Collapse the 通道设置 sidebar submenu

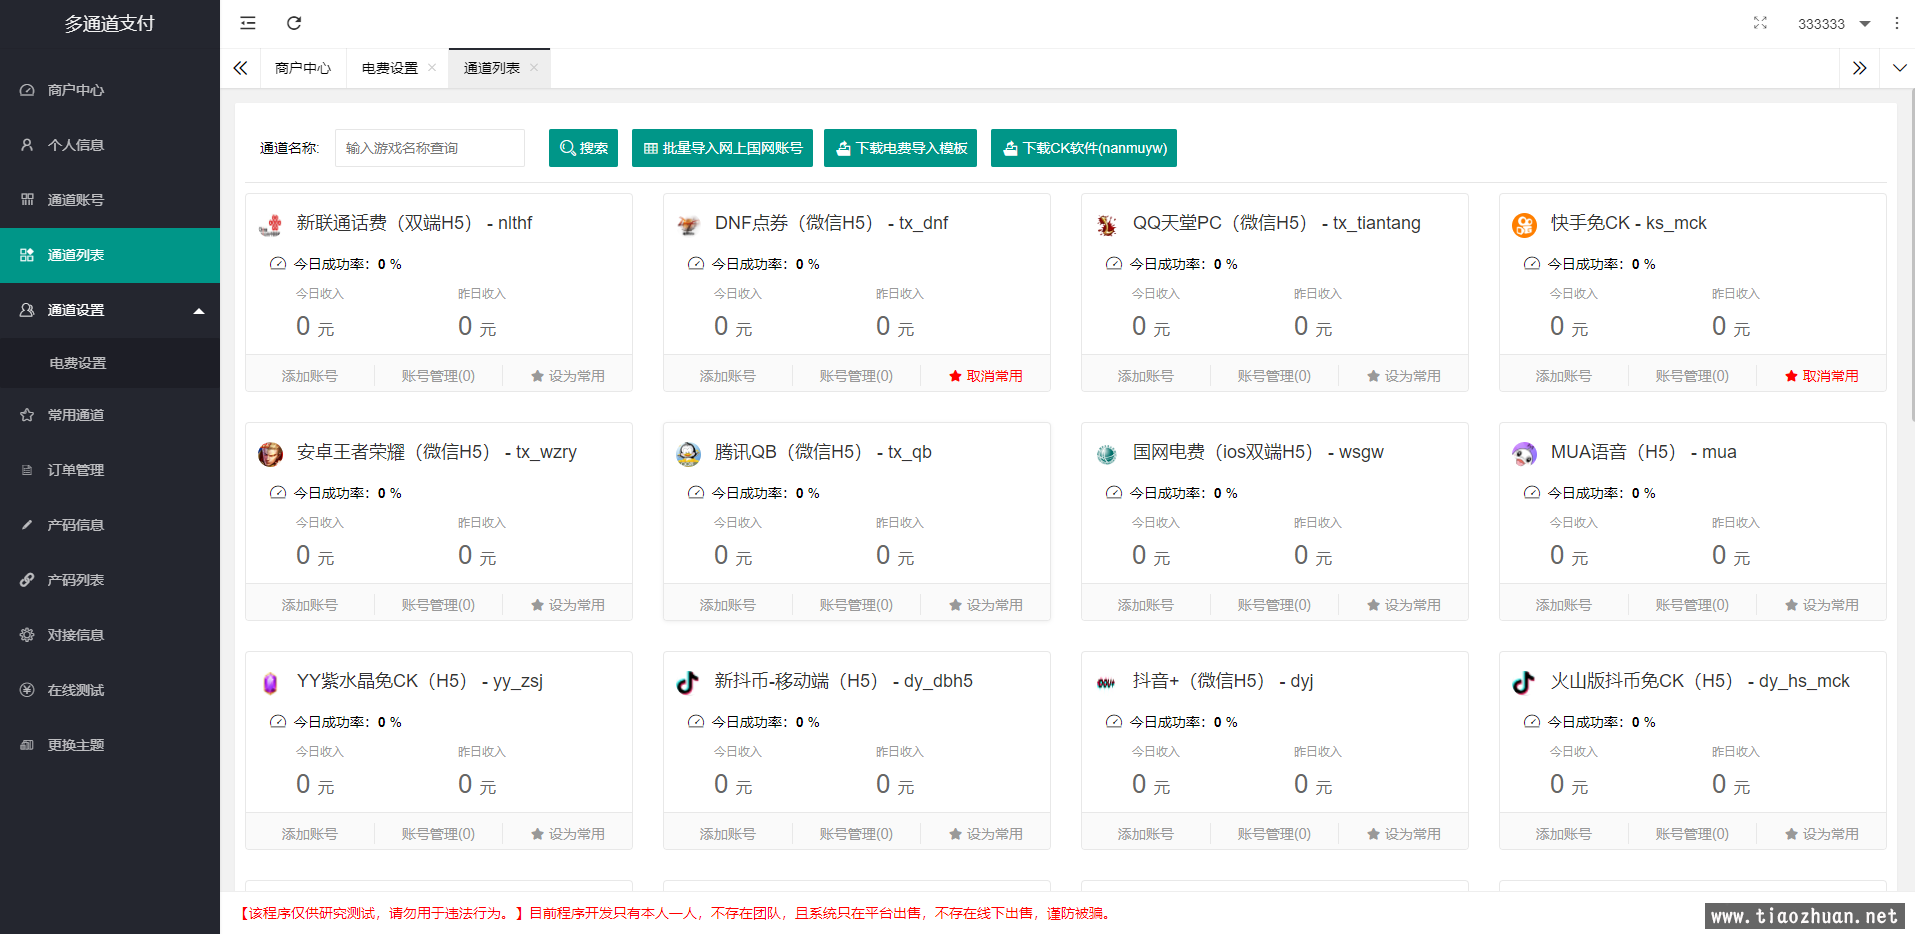coord(199,310)
